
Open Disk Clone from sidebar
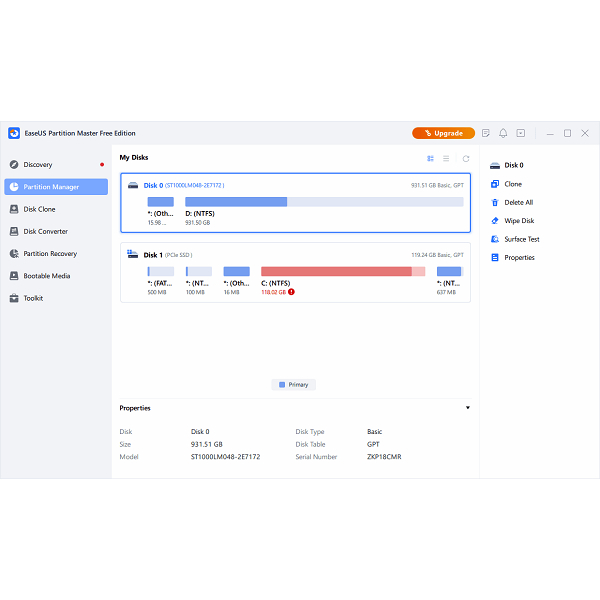[x=56, y=209]
